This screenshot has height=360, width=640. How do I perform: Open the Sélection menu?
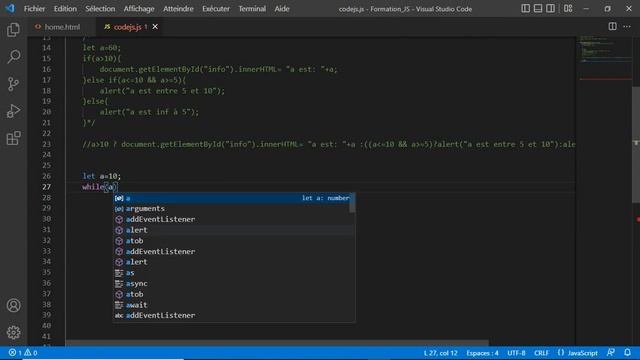point(100,9)
